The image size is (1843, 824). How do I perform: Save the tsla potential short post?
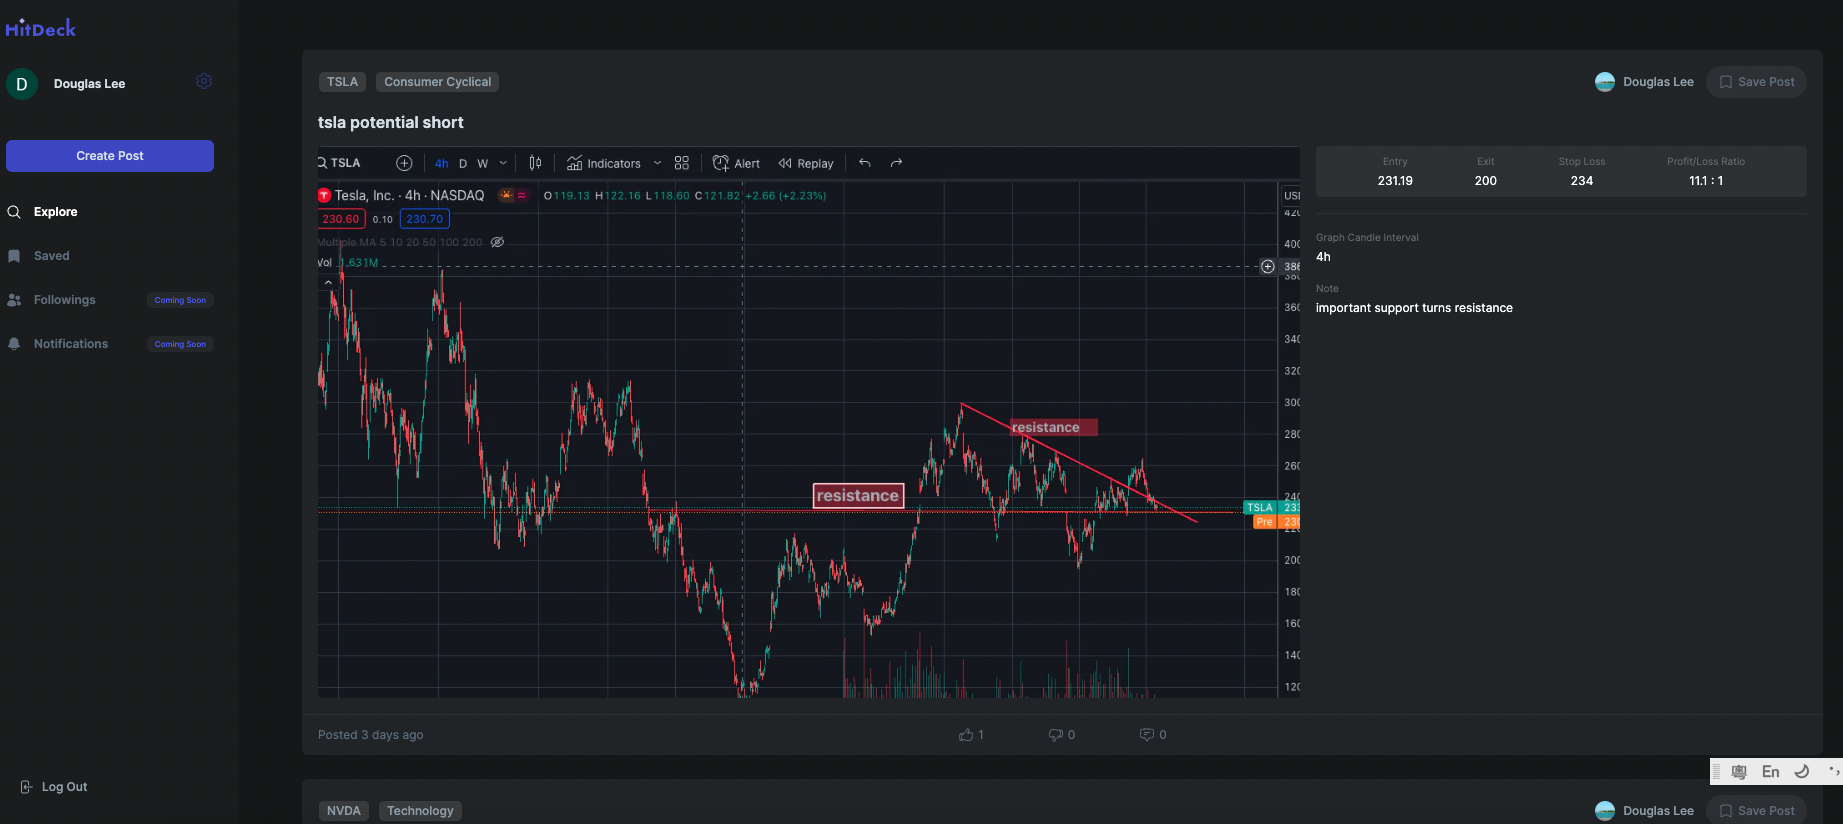(x=1756, y=82)
